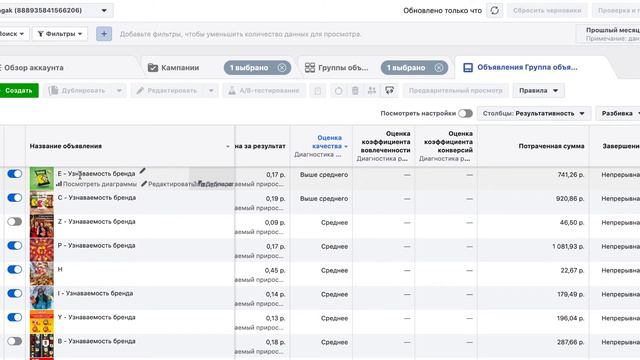
Task: Click the green 'Создать' button
Action: [x=18, y=91]
